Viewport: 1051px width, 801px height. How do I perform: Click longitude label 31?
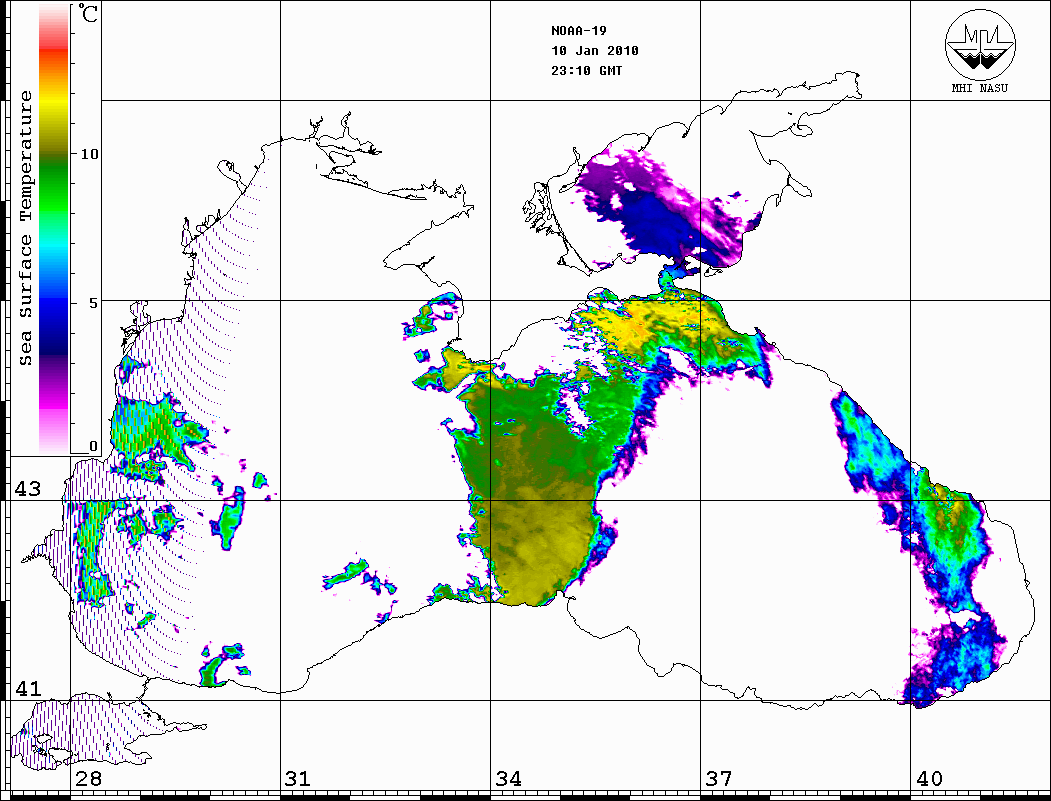pyautogui.click(x=298, y=779)
